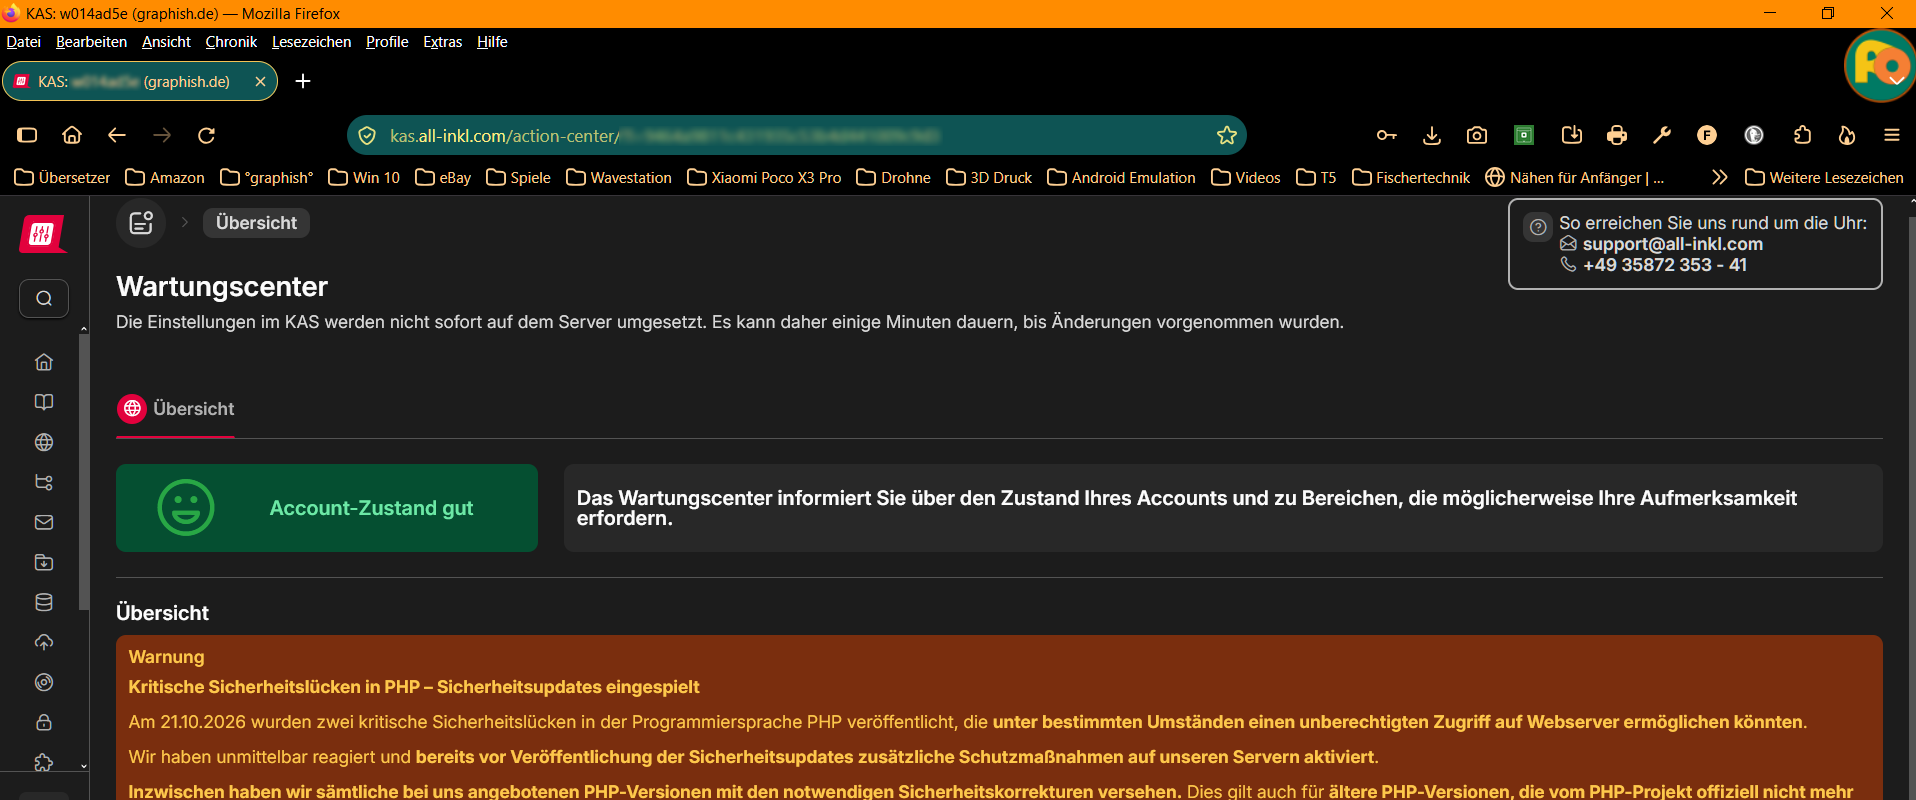Viewport: 1916px width, 800px height.
Task: Open the Firefox downloads panel
Action: click(x=1432, y=135)
